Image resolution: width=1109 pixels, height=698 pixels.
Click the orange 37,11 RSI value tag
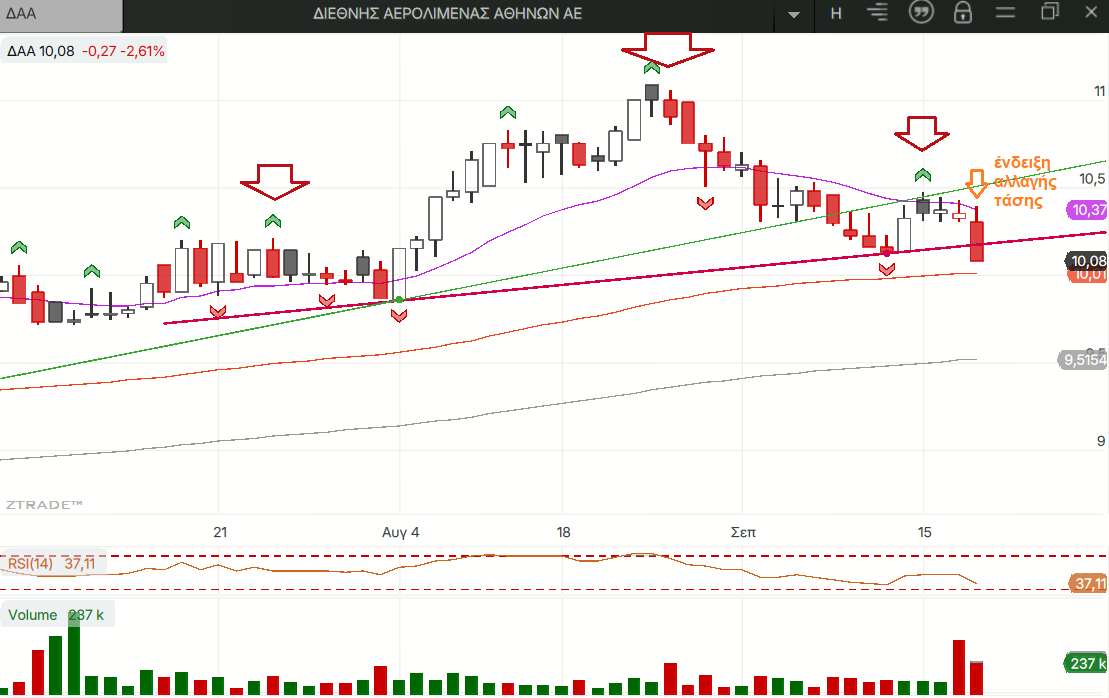tap(1089, 583)
